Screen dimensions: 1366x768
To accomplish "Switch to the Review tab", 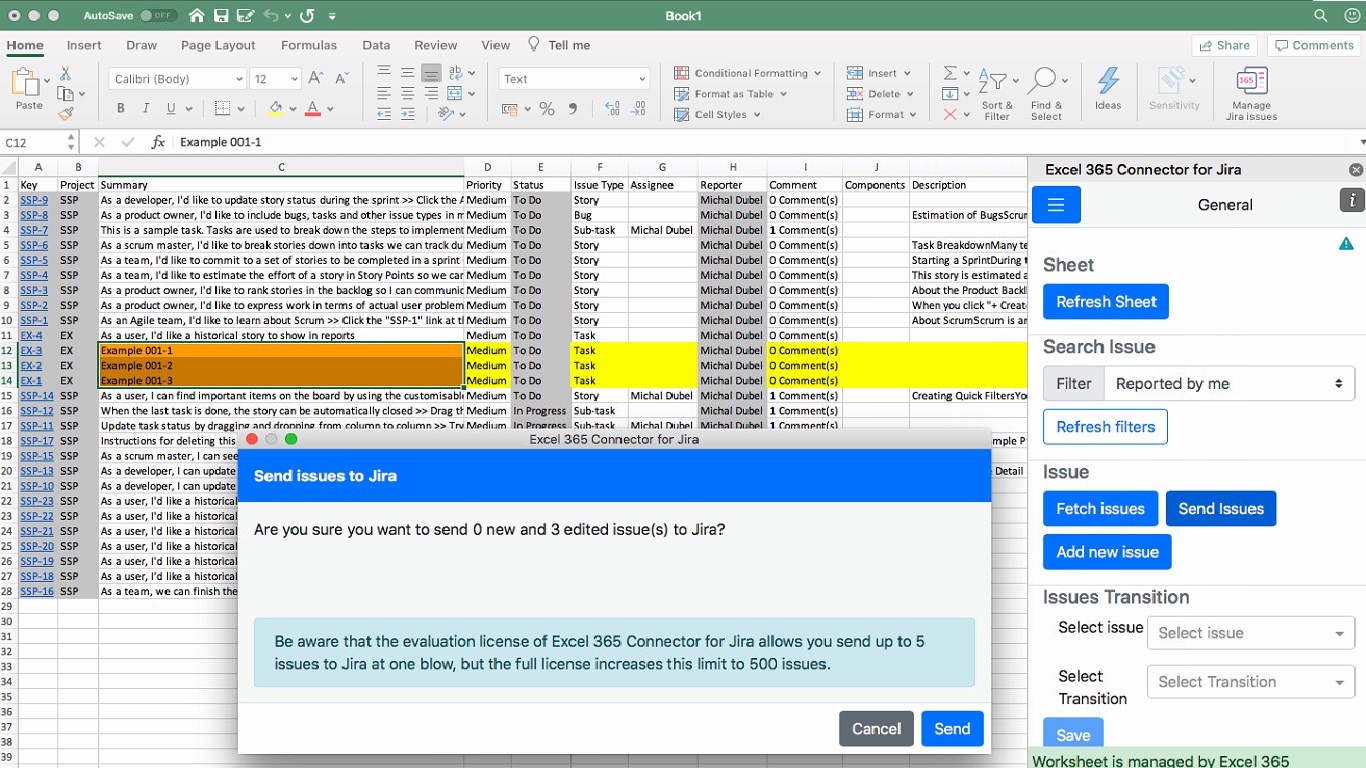I will (436, 45).
